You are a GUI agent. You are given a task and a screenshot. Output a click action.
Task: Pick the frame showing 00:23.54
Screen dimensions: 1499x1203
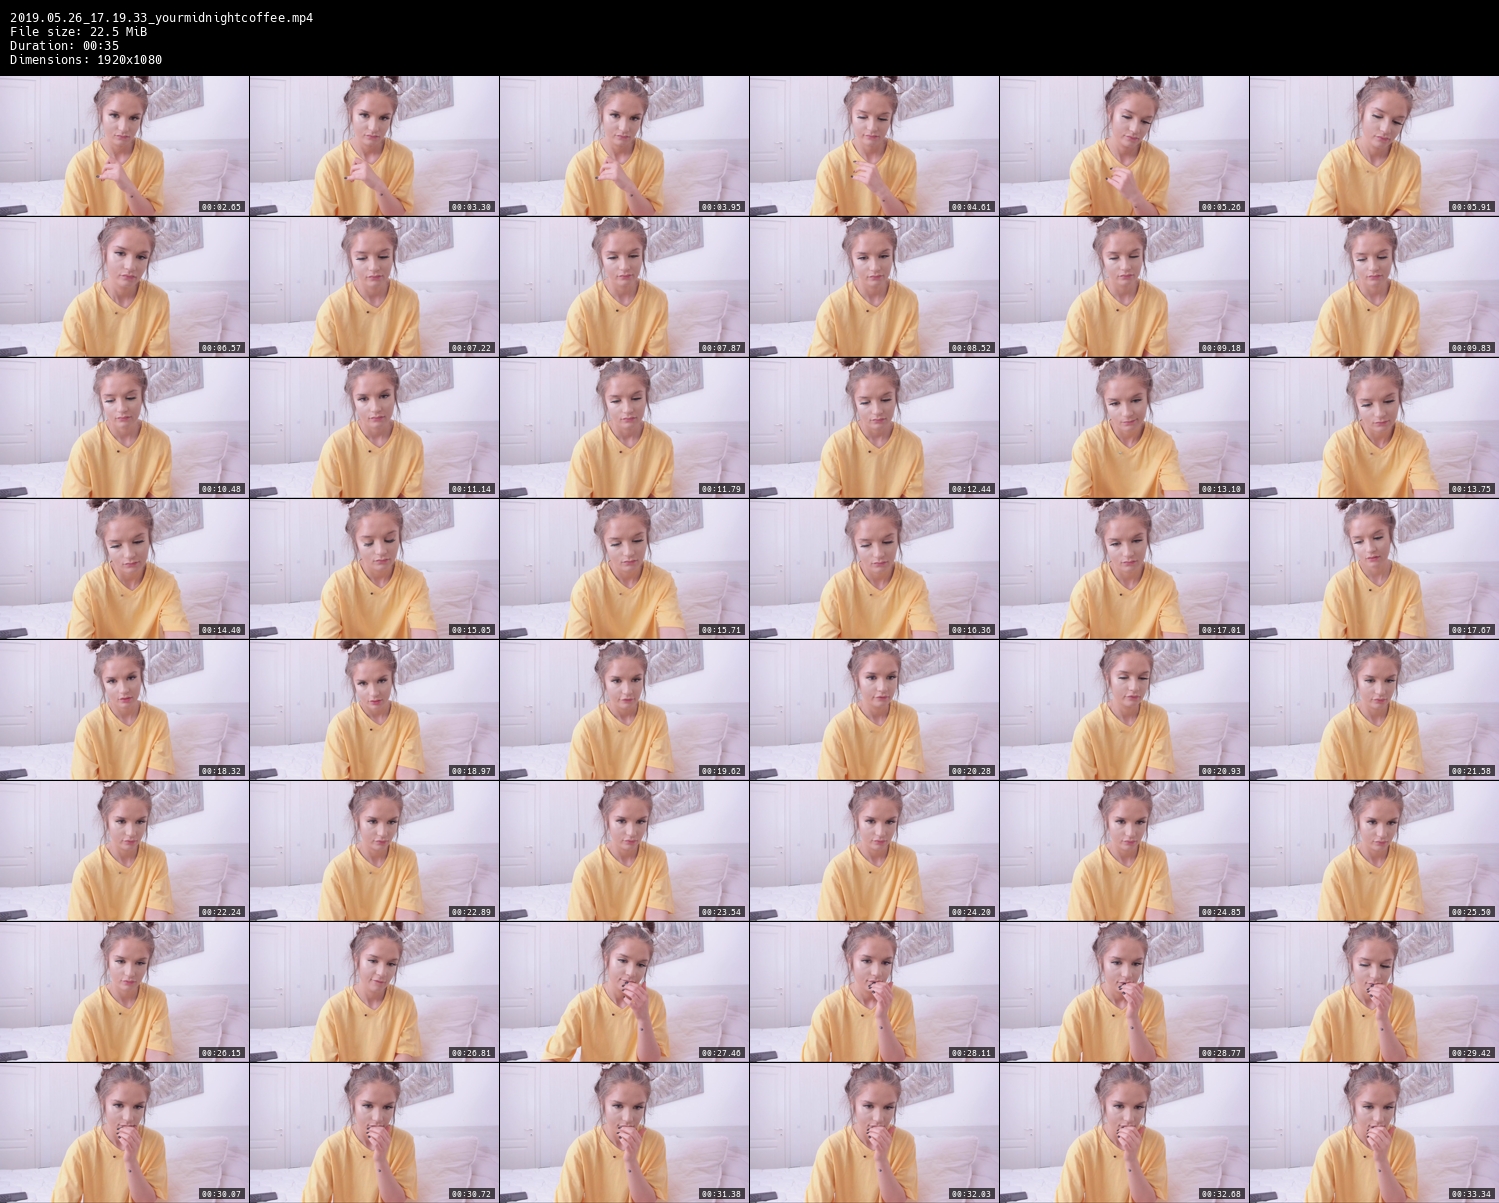[x=624, y=851]
